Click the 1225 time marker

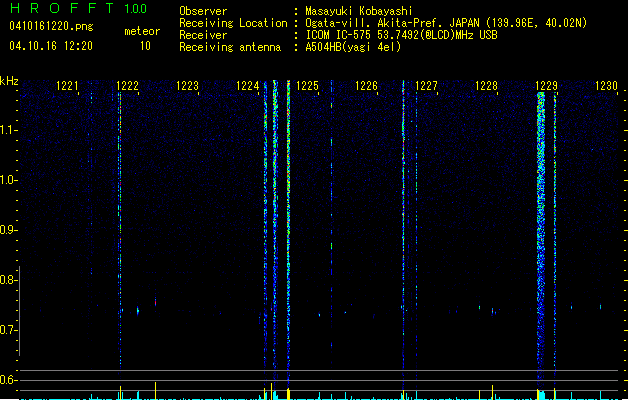click(x=307, y=86)
